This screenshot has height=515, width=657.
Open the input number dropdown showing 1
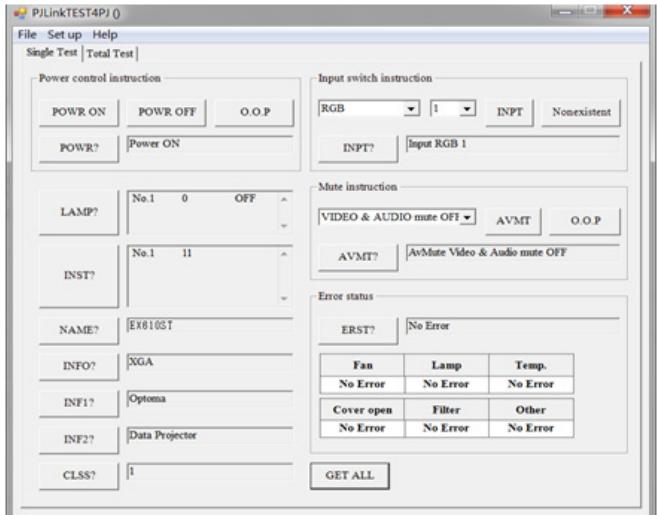[x=453, y=109]
